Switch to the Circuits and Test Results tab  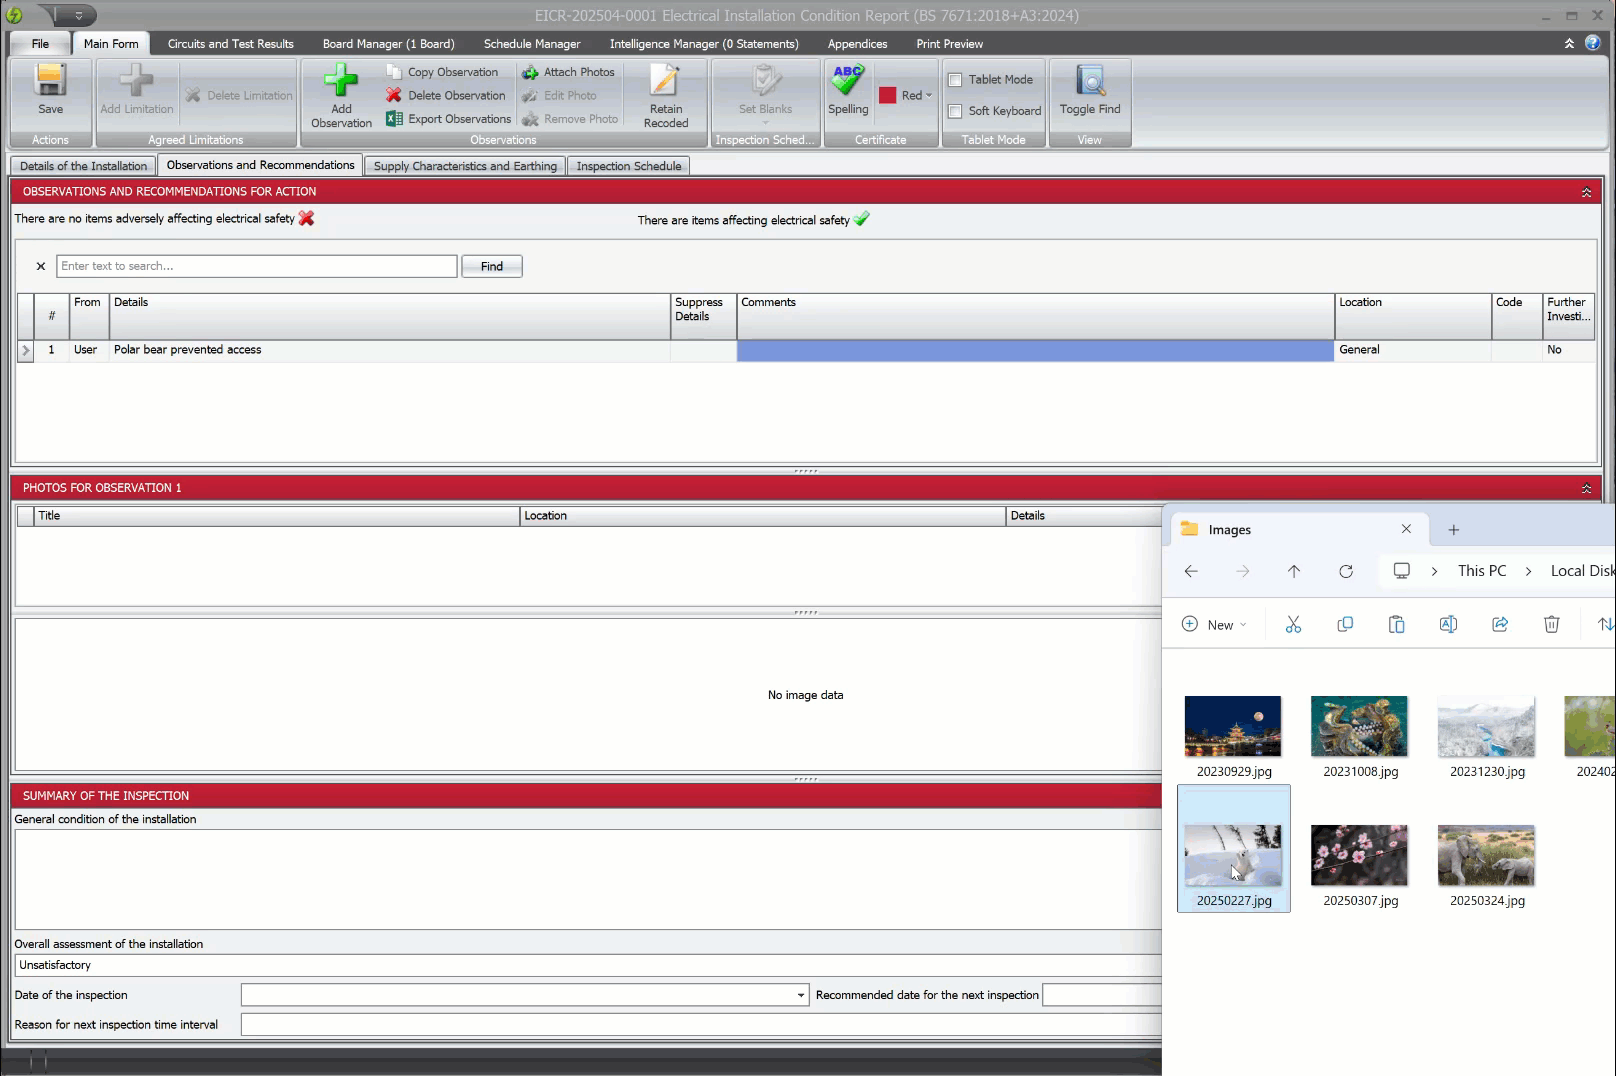(x=230, y=43)
